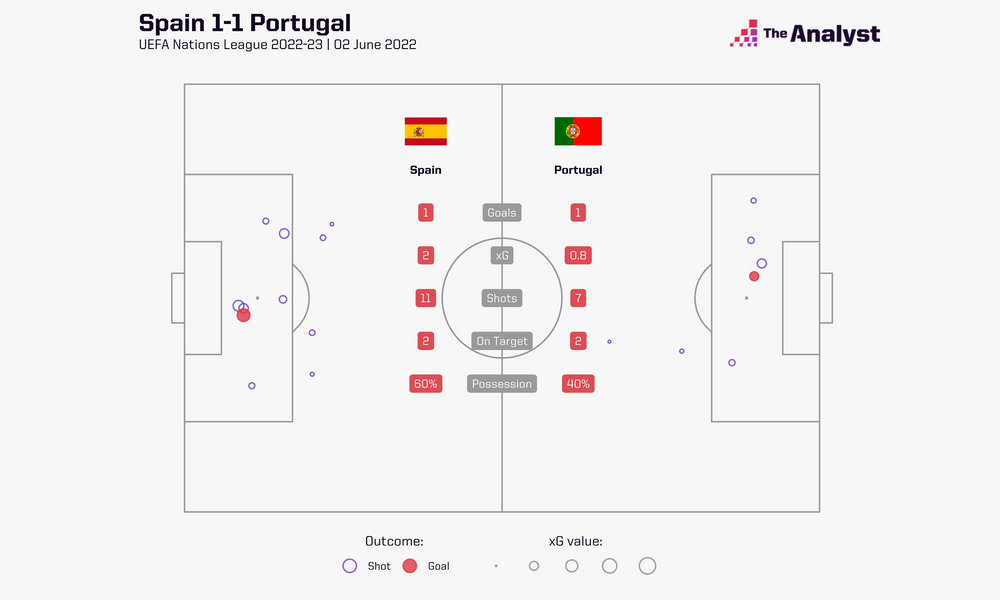1000x600 pixels.
Task: Click the red Goal legend circle
Action: click(x=409, y=566)
